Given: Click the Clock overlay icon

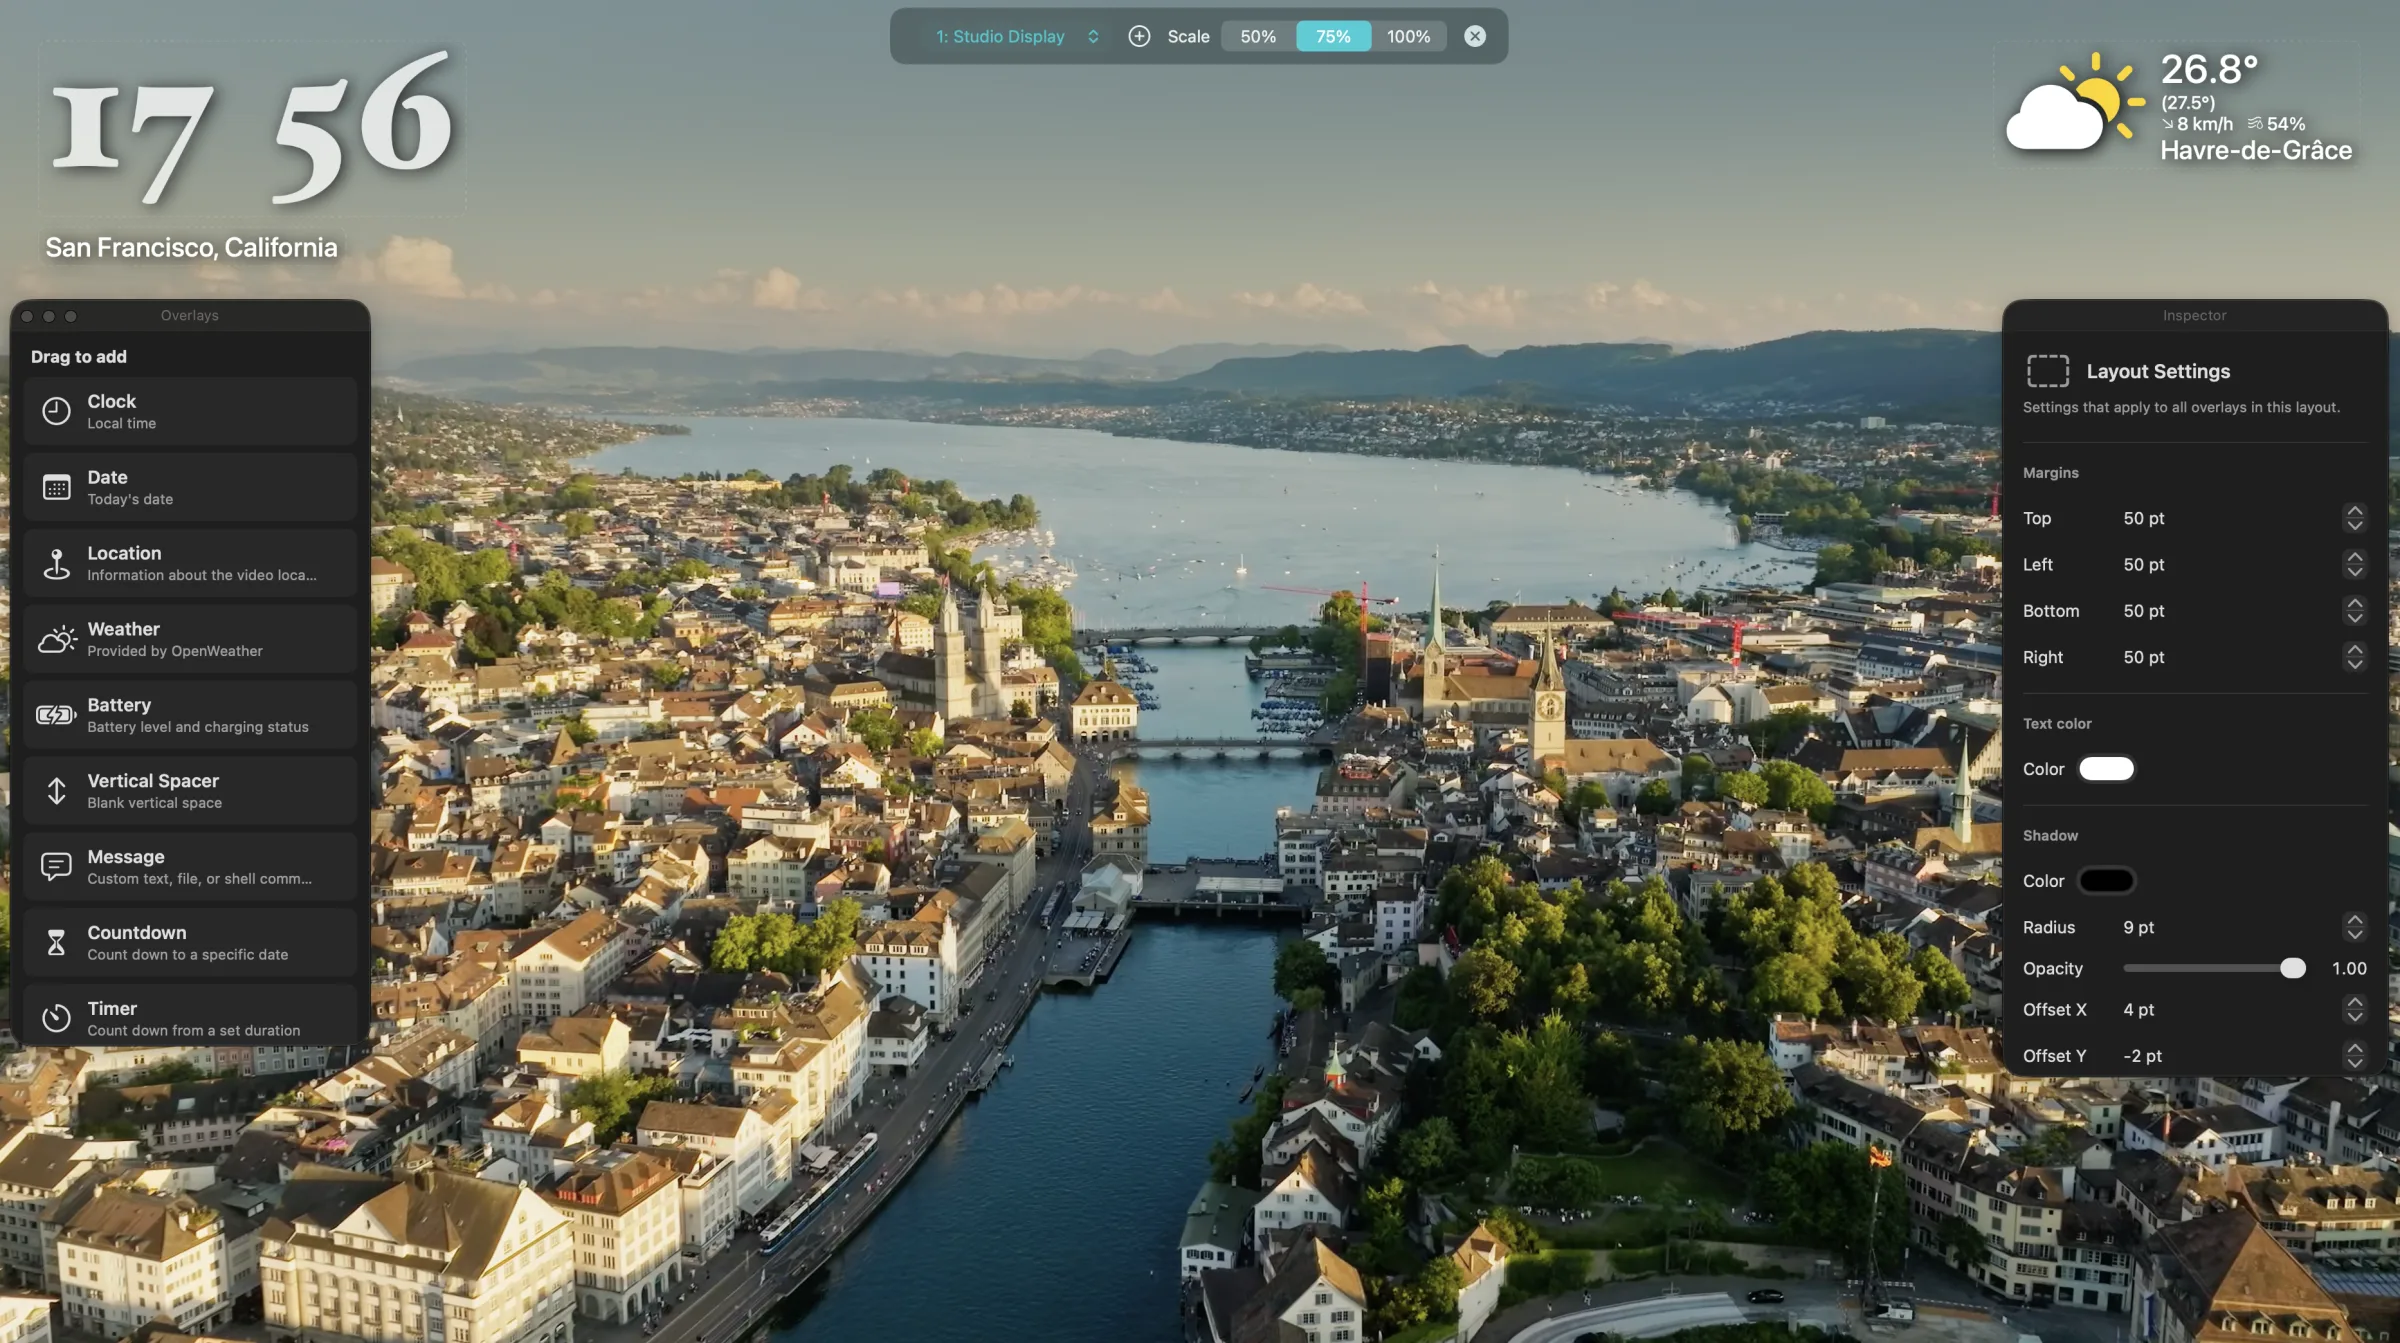Looking at the screenshot, I should tap(56, 411).
